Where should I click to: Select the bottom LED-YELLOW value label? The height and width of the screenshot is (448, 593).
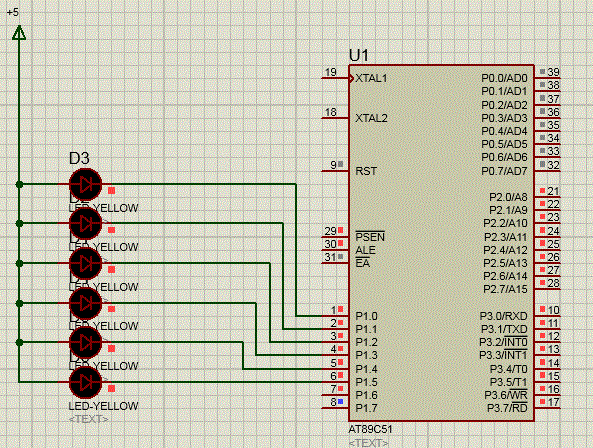103,406
